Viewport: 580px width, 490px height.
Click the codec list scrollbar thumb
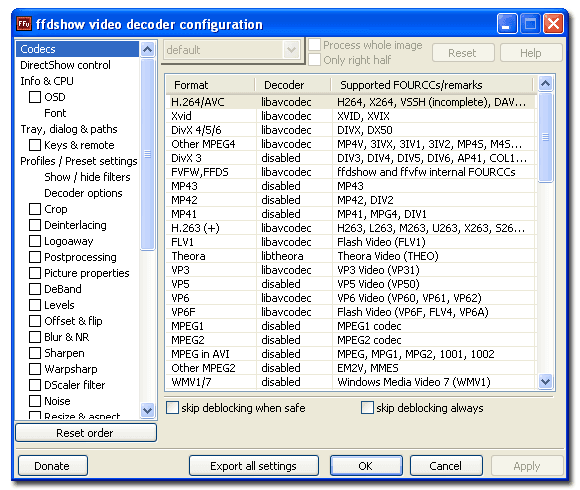(545, 137)
